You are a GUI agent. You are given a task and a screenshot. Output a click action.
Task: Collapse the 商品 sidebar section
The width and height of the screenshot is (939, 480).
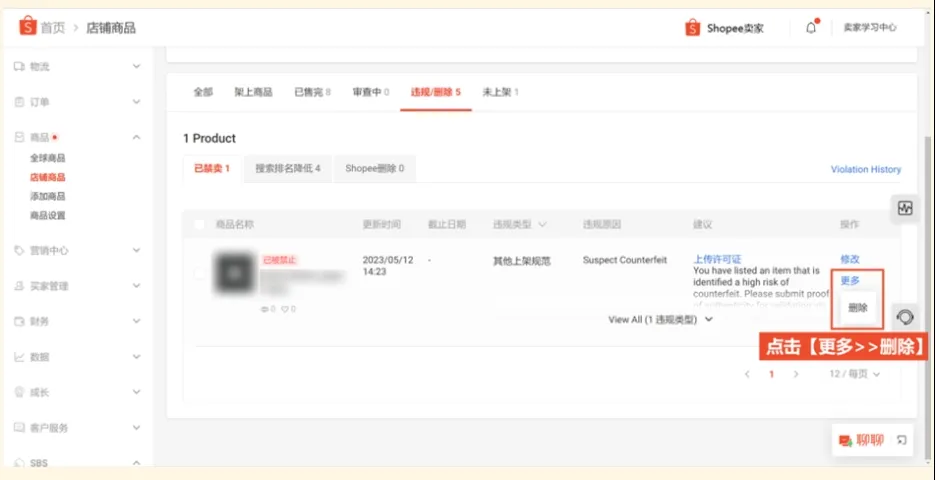[137, 137]
